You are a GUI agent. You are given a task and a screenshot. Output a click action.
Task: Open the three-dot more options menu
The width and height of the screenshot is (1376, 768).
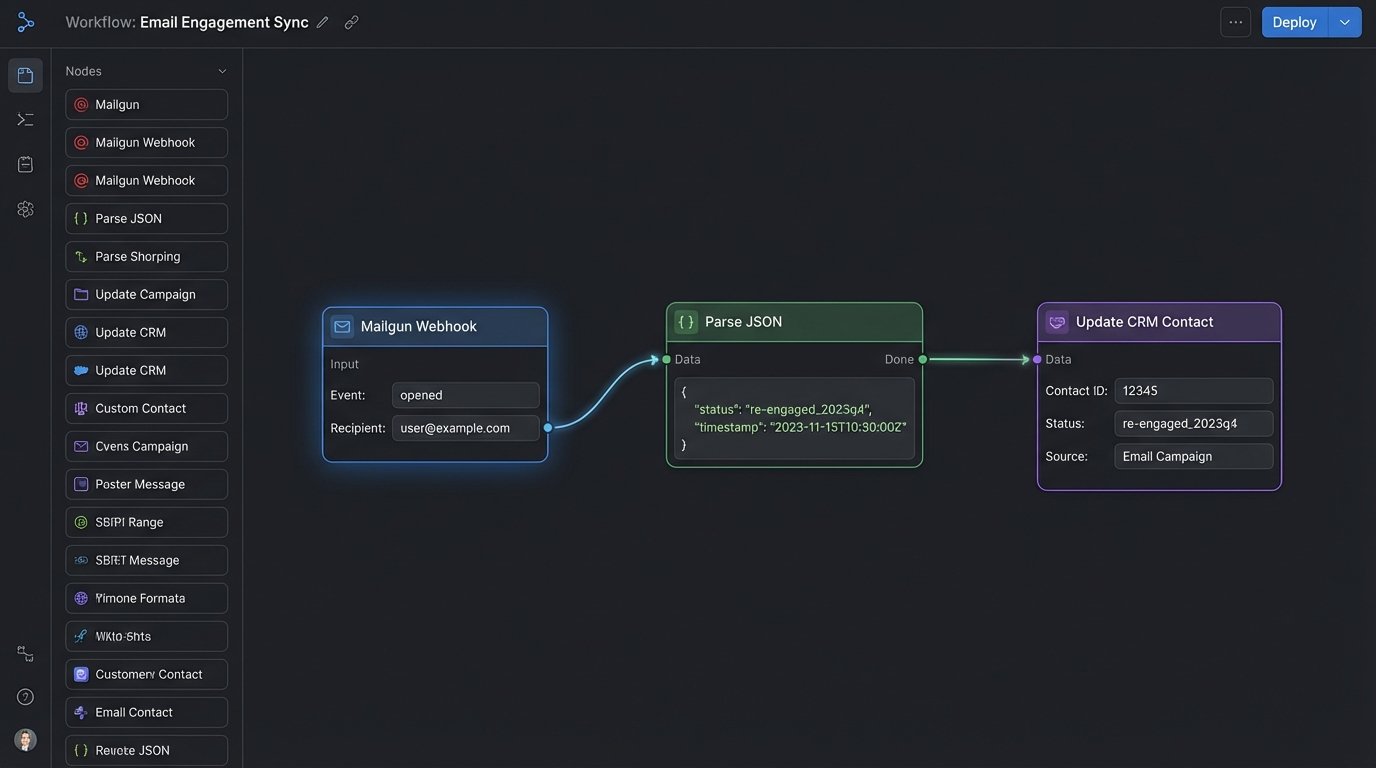[1236, 22]
